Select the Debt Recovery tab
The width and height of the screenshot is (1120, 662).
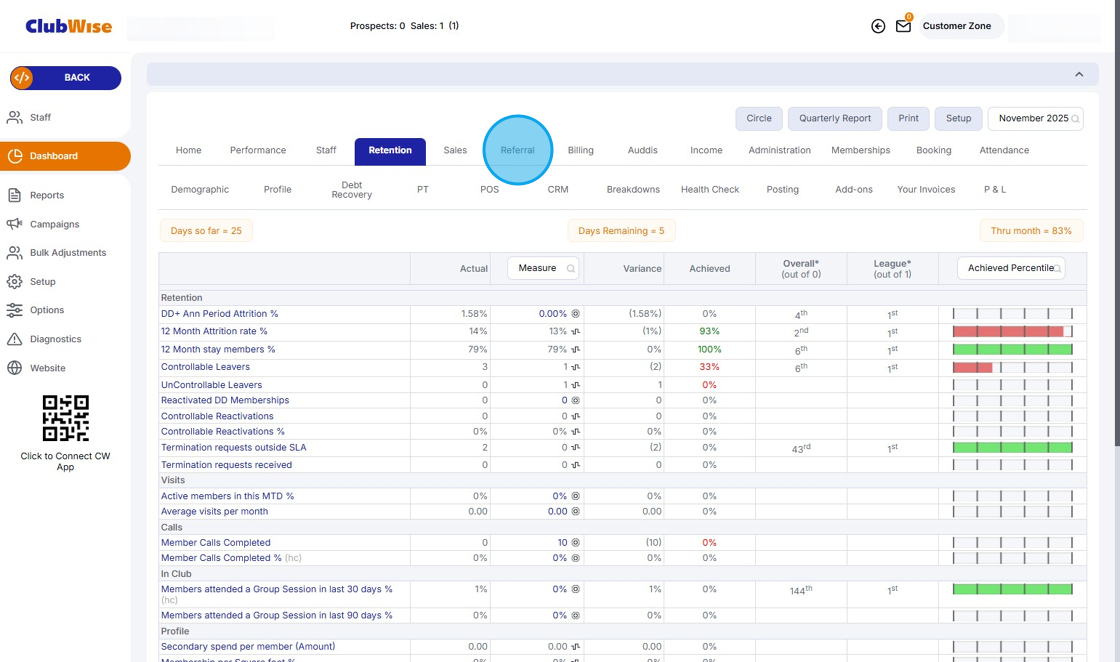(x=351, y=190)
